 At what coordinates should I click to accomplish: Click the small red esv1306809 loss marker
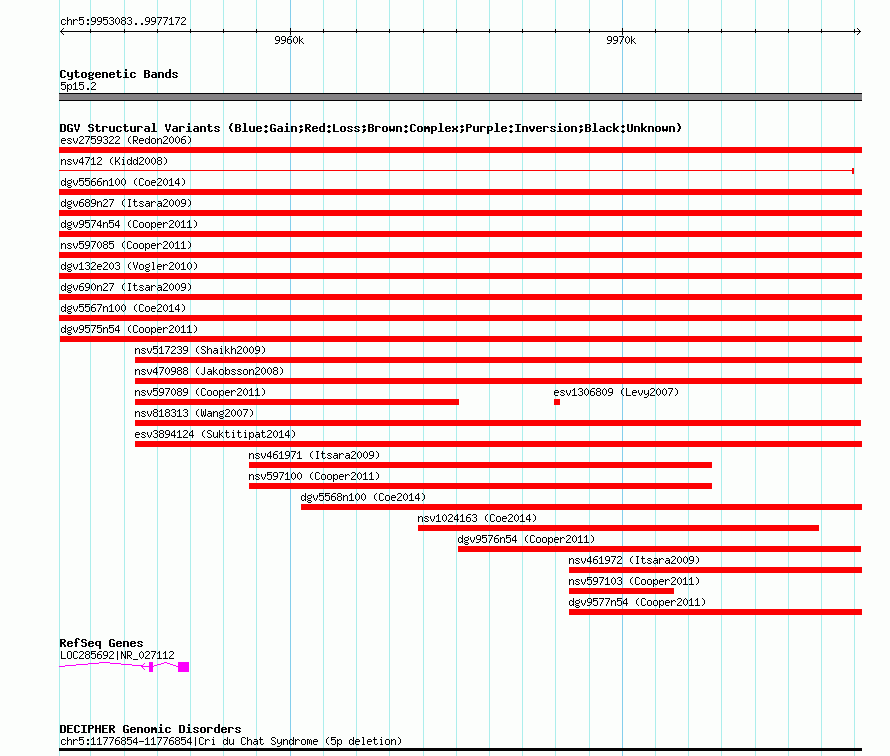pyautogui.click(x=557, y=402)
